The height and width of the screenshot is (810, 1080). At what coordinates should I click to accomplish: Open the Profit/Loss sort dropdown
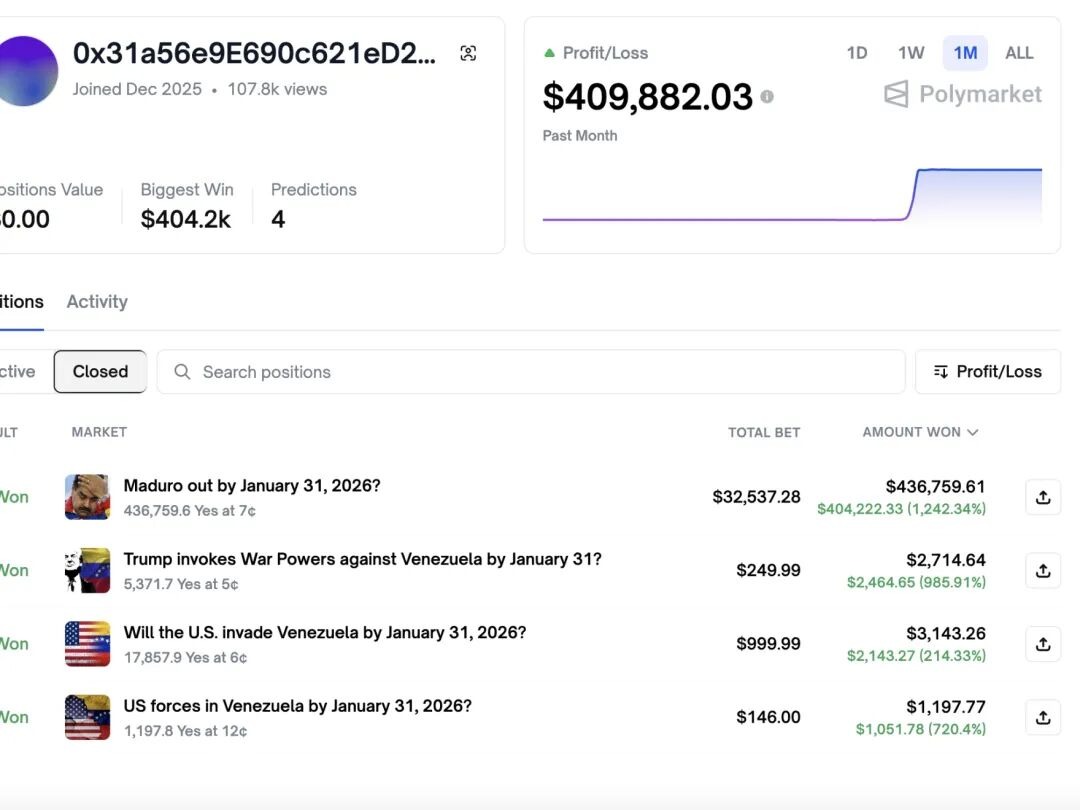tap(987, 372)
